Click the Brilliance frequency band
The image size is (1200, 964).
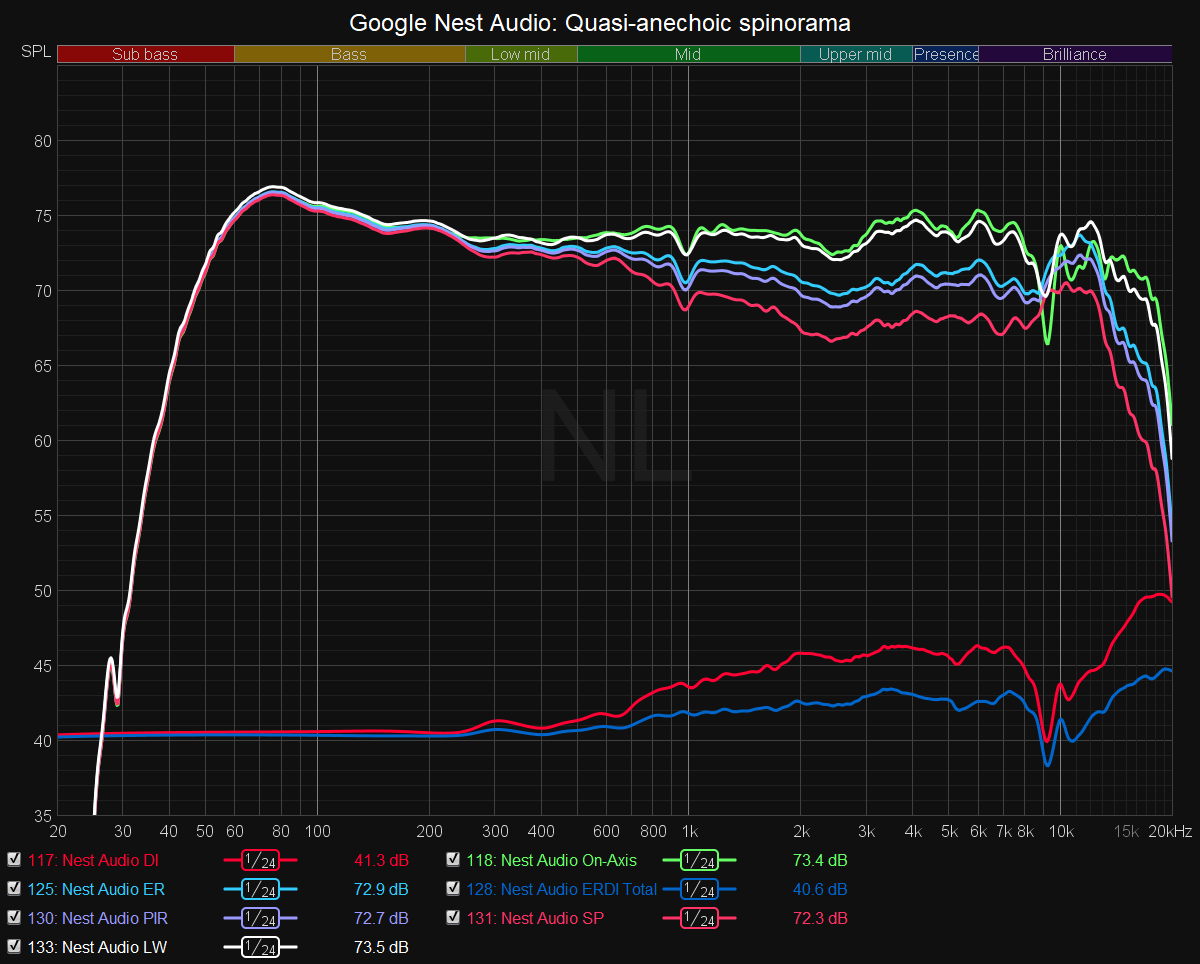click(x=1075, y=54)
